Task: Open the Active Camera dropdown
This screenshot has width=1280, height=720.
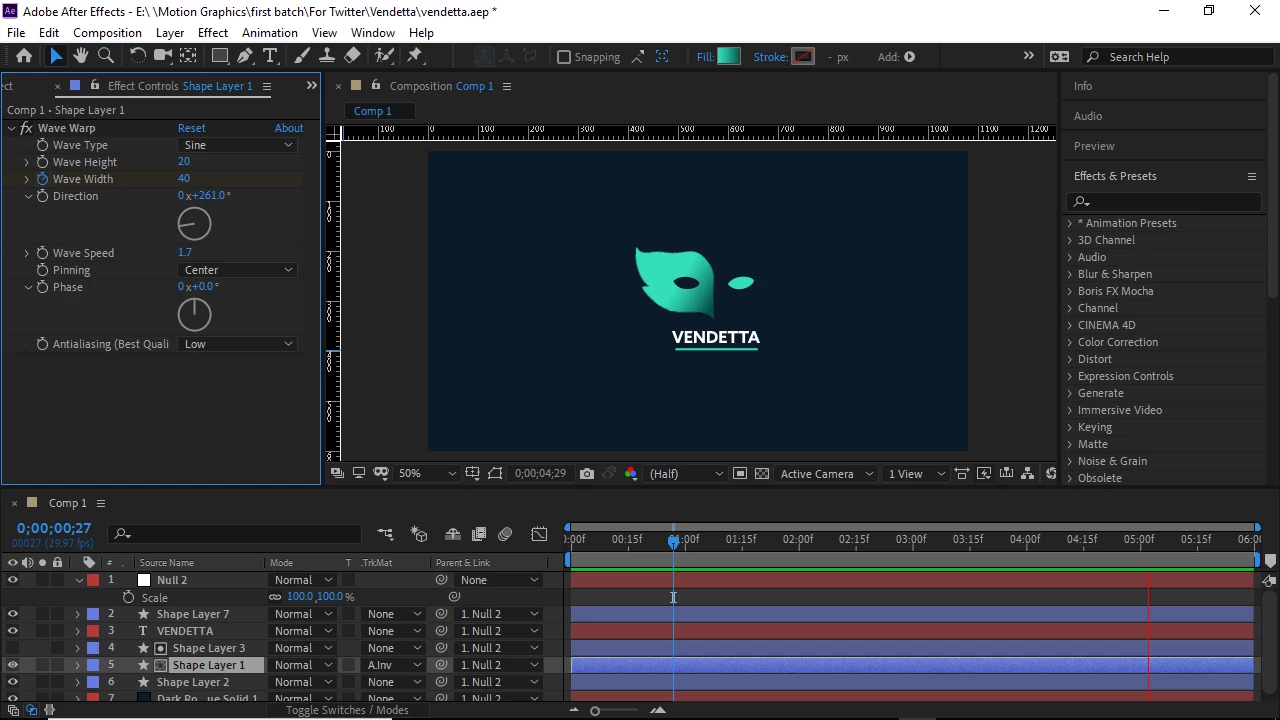Action: [x=826, y=473]
